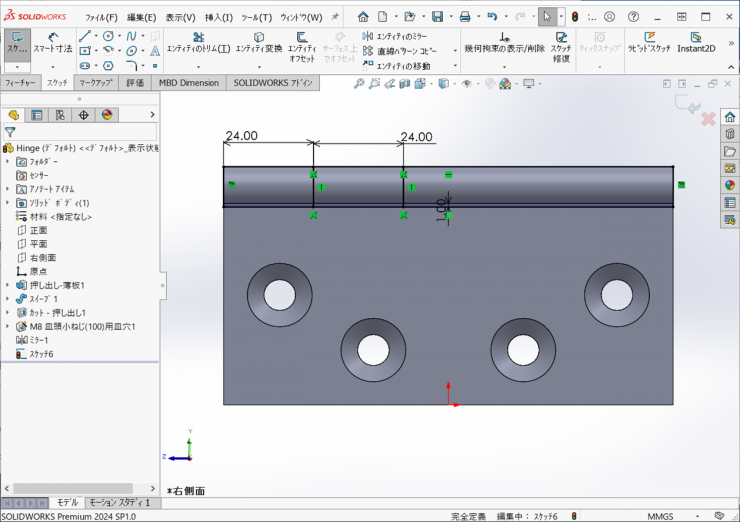Open the Appearances icon in the right task pane
Screen dimensions: 740x522
coord(729,184)
